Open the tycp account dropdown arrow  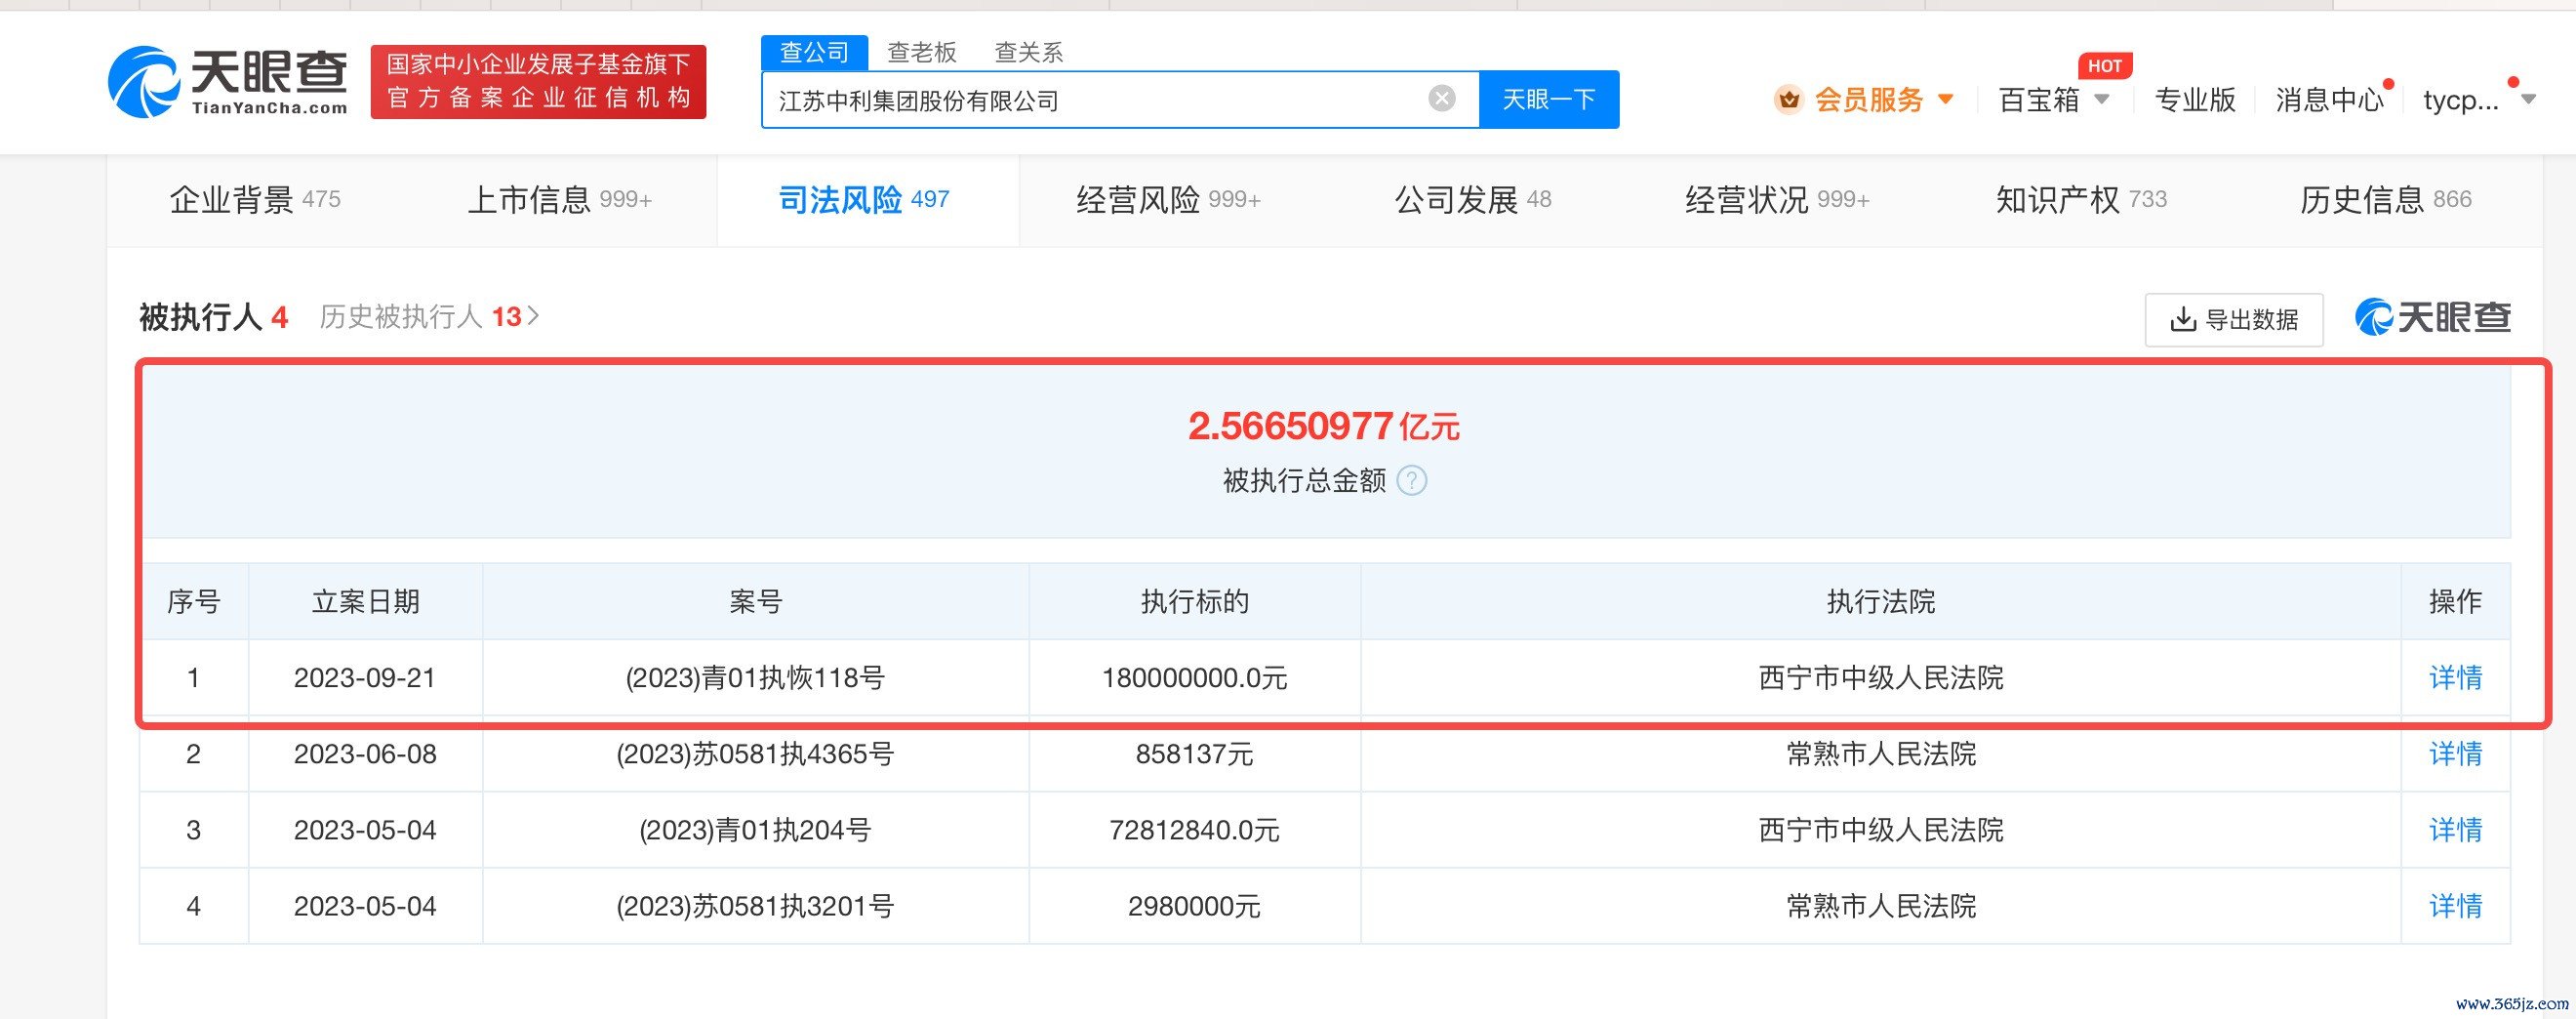coord(2529,99)
